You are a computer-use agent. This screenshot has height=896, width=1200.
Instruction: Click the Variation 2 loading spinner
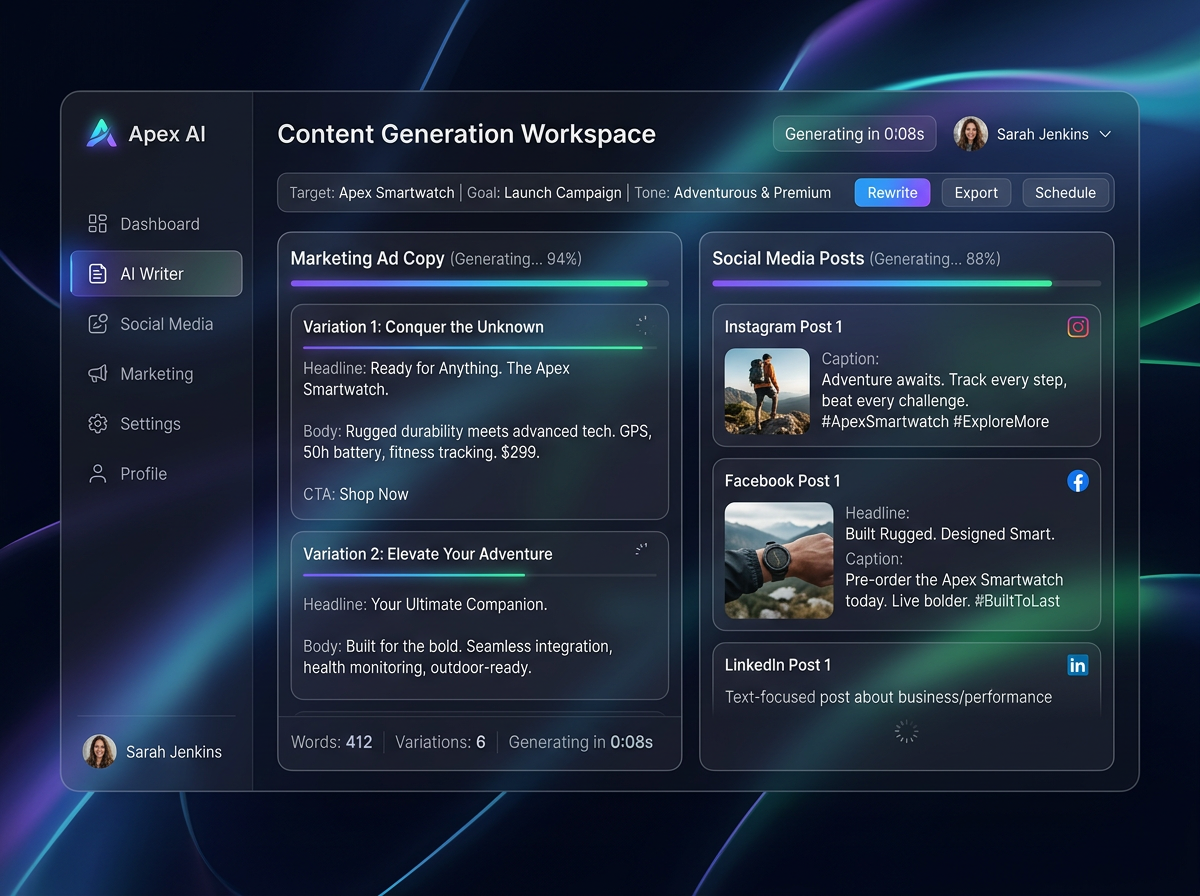[641, 549]
